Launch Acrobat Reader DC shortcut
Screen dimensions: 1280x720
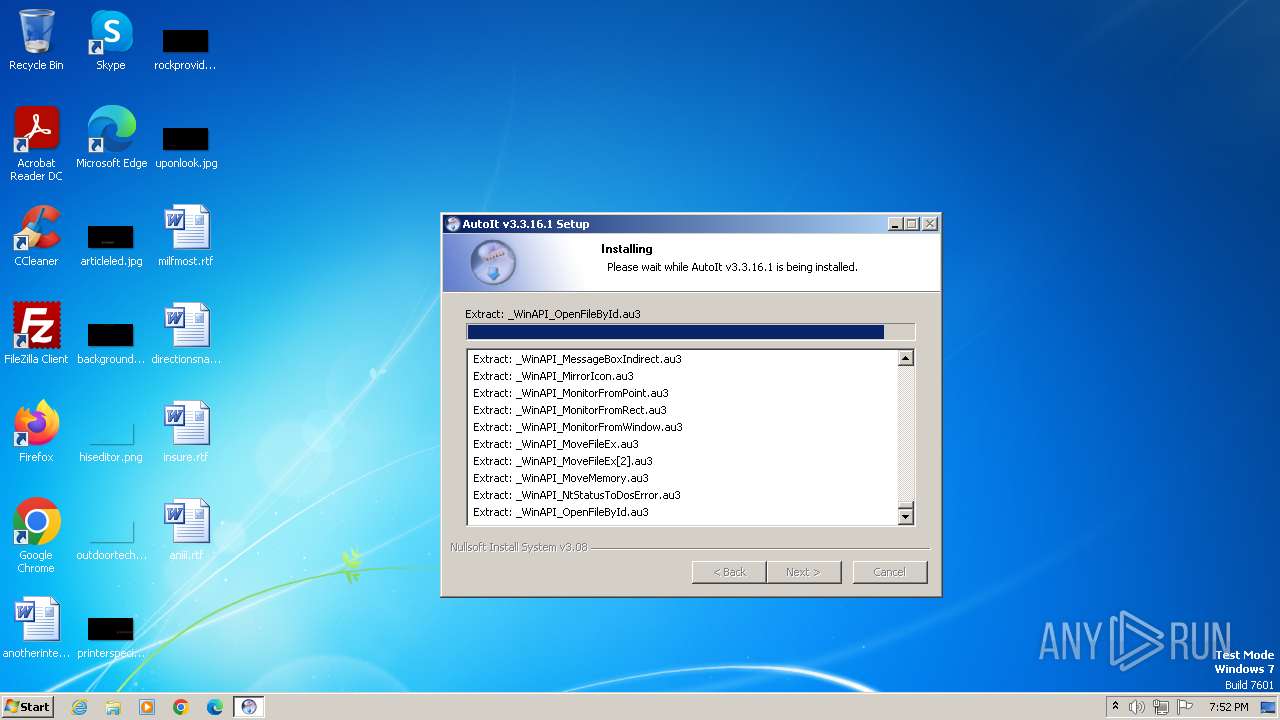36,143
